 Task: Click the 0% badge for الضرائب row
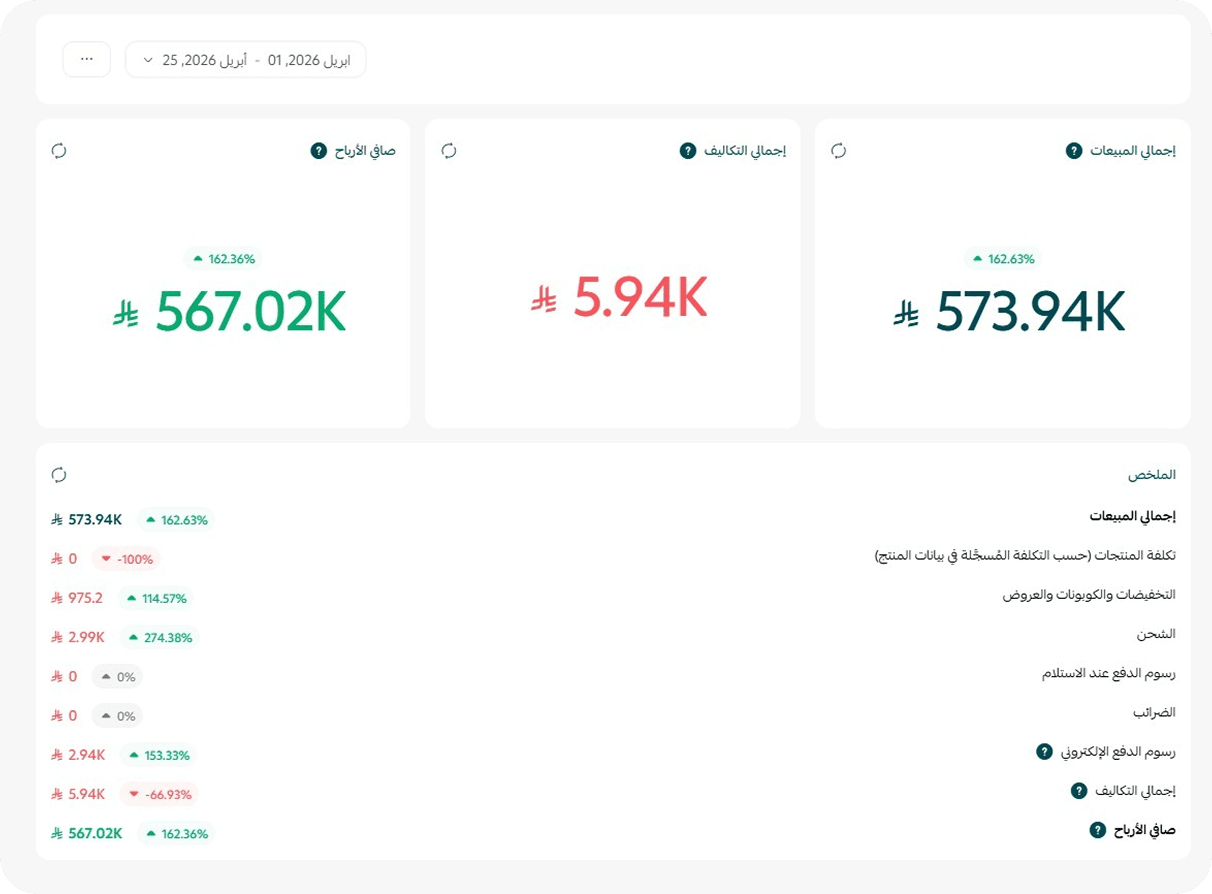[x=118, y=716]
